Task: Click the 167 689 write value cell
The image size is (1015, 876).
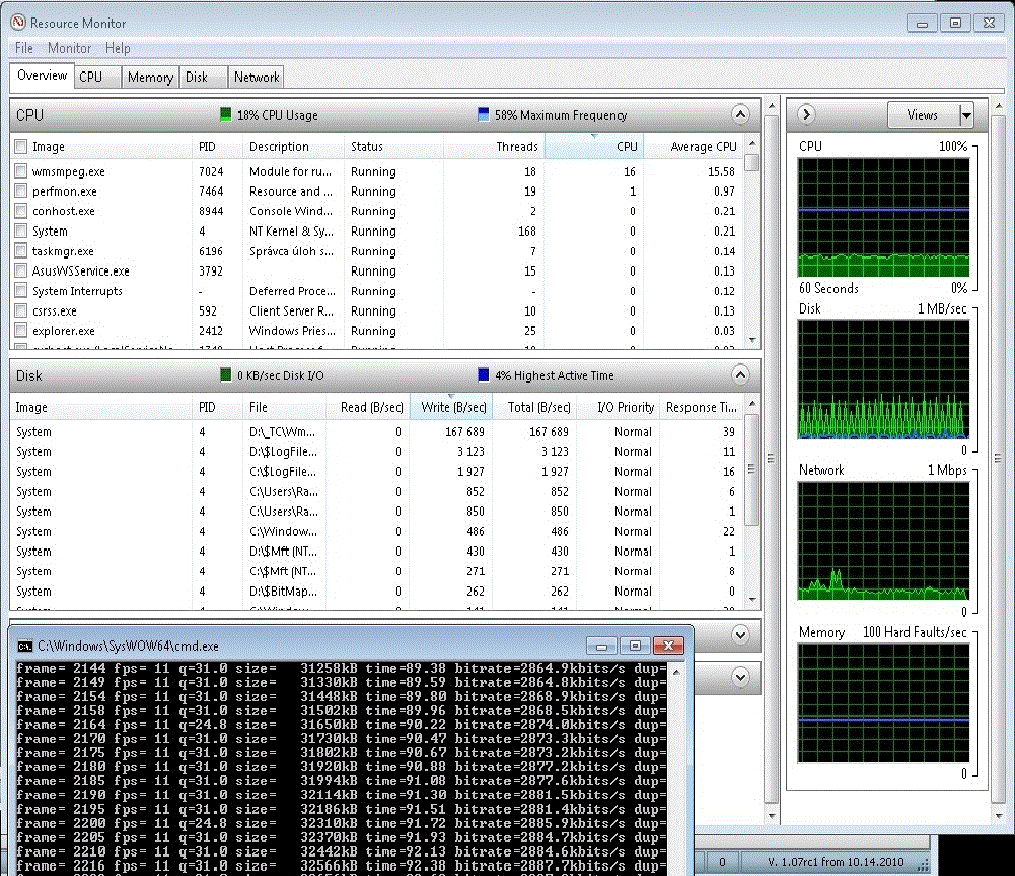Action: pos(464,431)
